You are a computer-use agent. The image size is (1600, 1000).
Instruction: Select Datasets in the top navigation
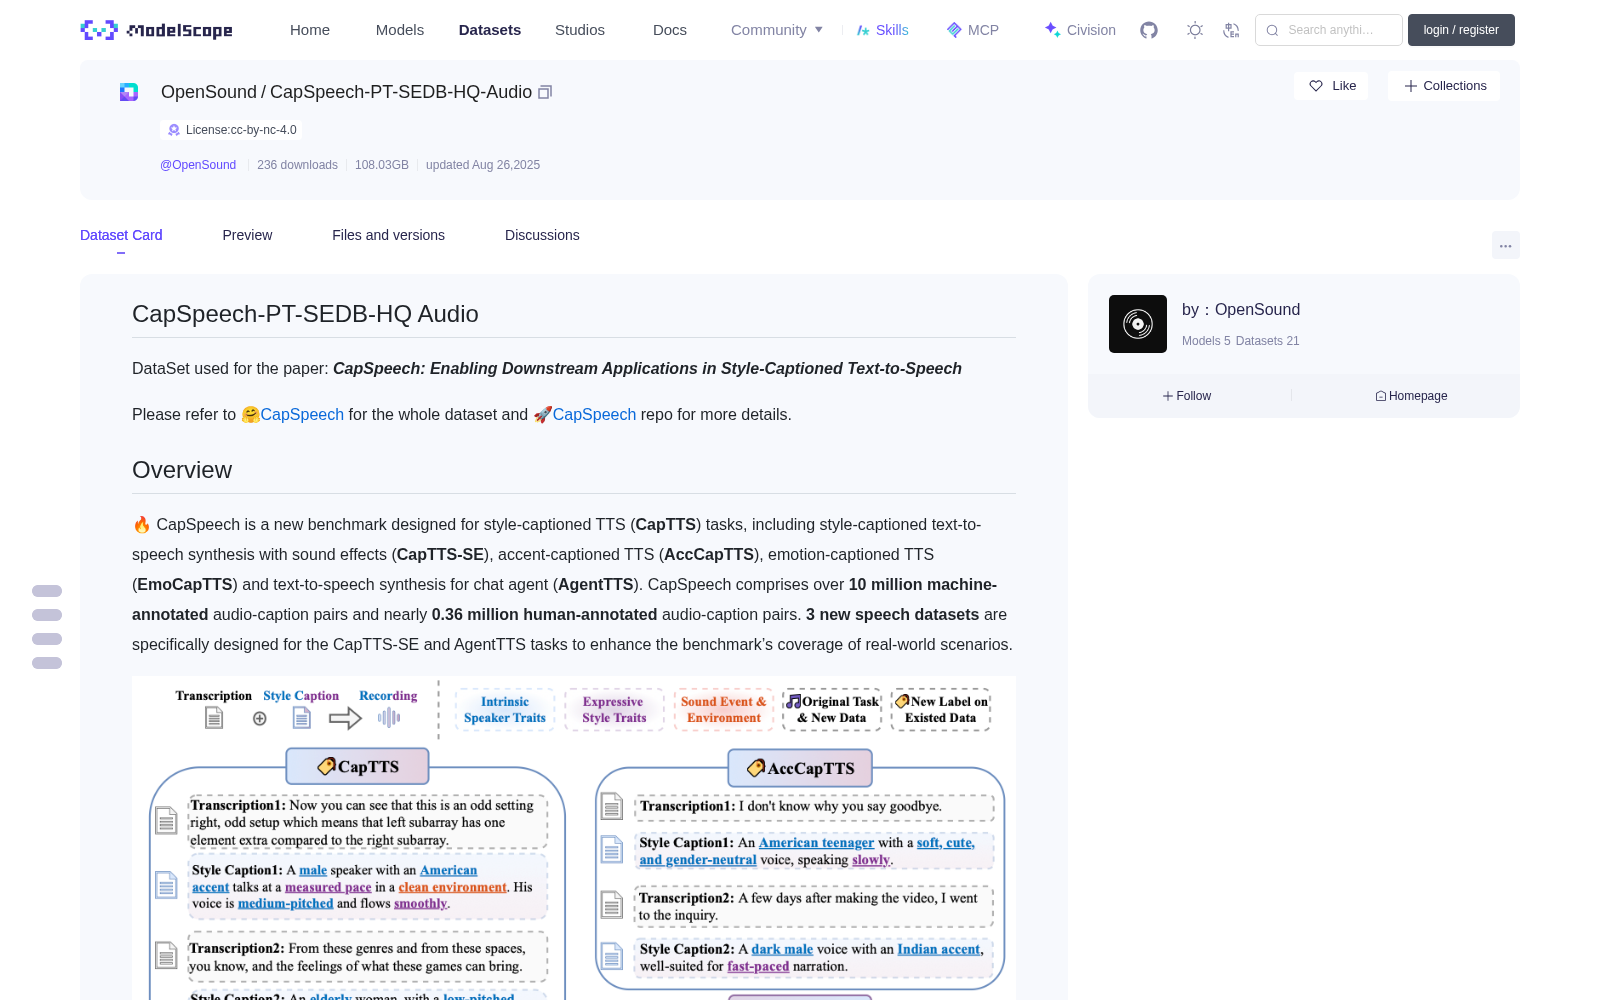click(490, 30)
